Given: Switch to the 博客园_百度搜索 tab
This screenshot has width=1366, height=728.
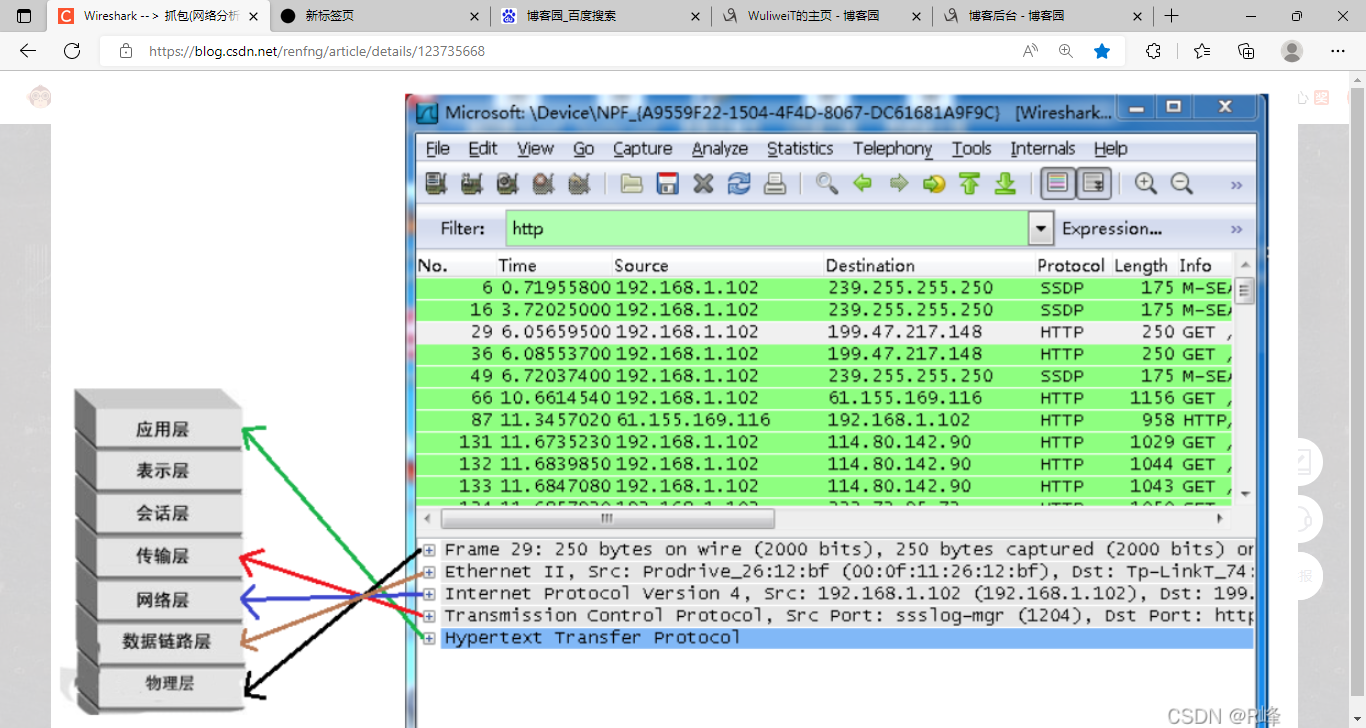Looking at the screenshot, I should (x=602, y=16).
